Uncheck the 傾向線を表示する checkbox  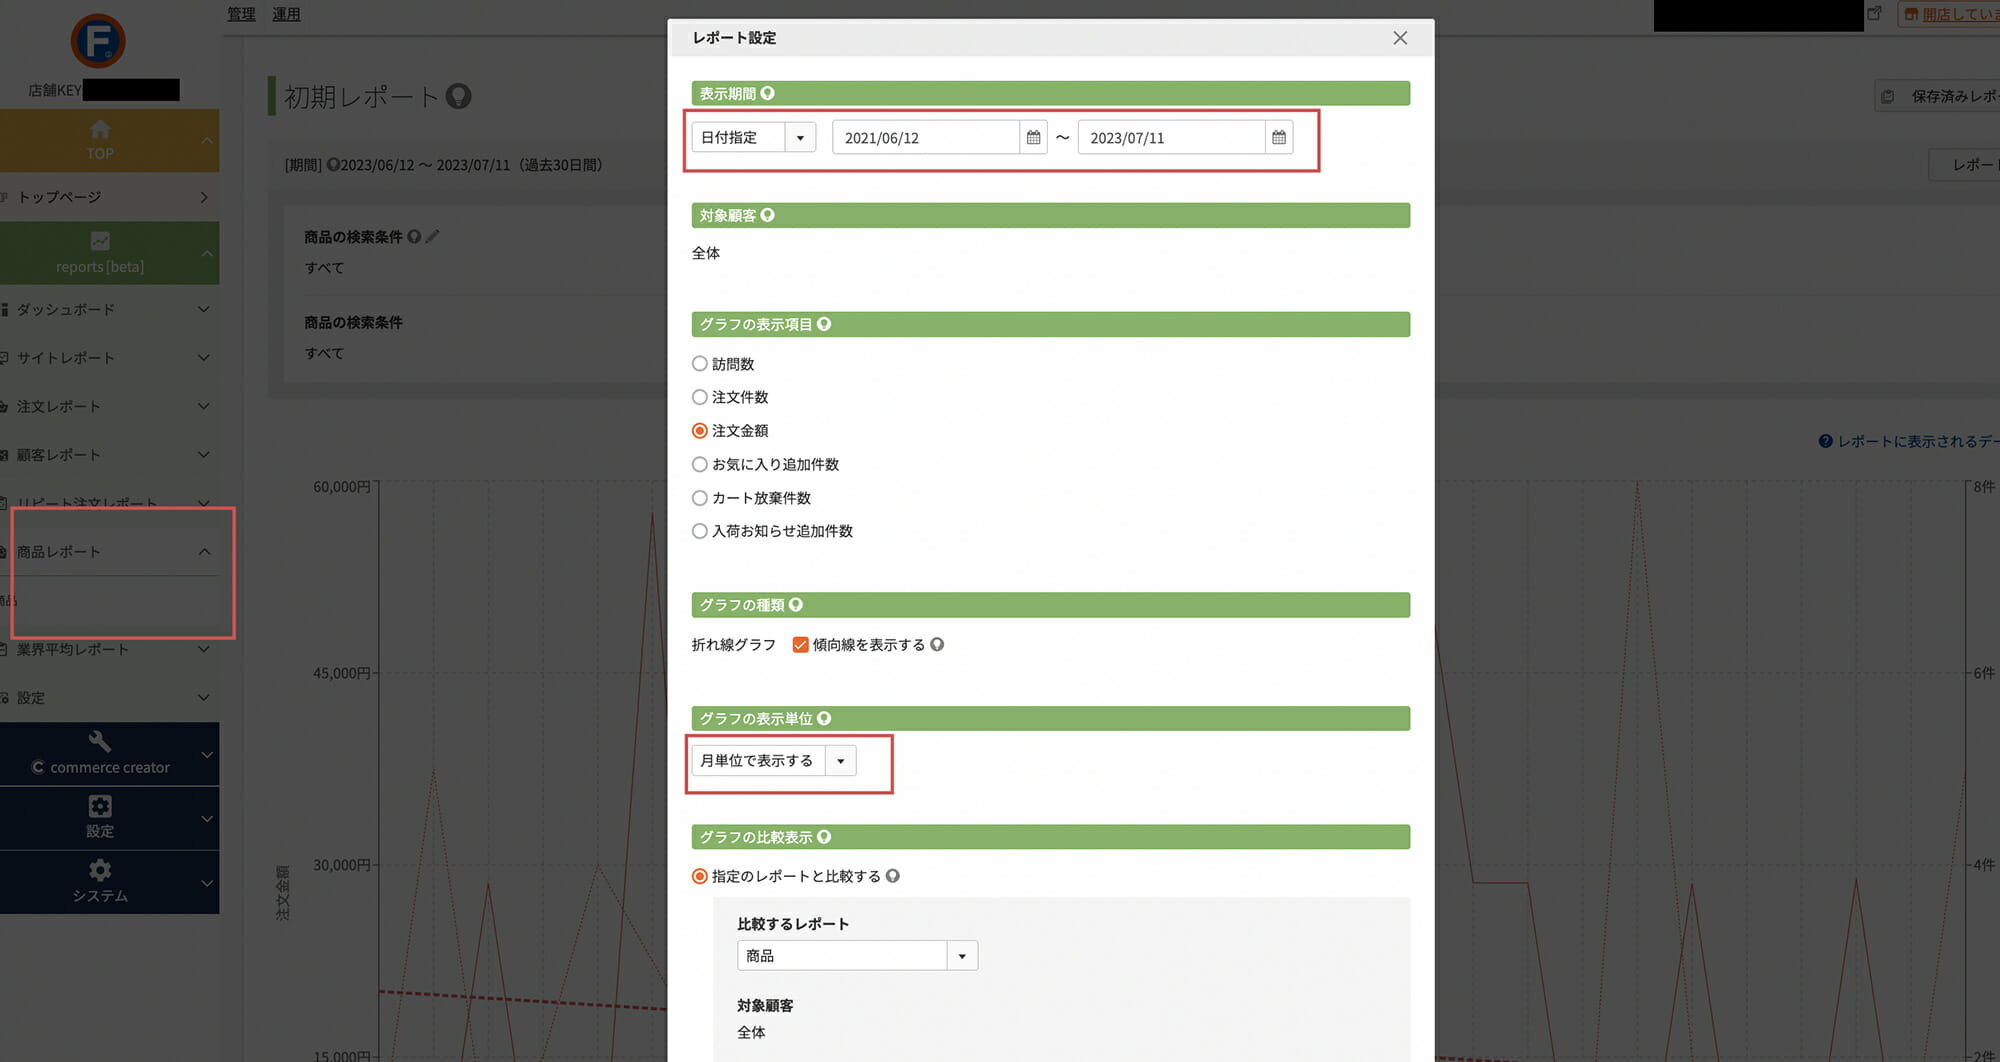pyautogui.click(x=800, y=645)
